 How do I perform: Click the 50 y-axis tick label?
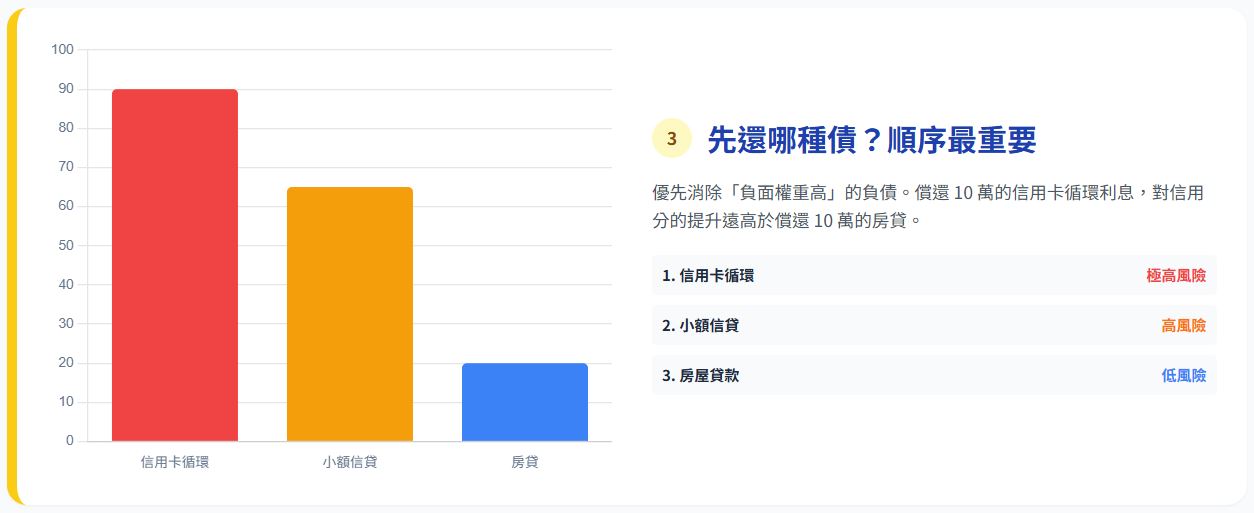[65, 245]
